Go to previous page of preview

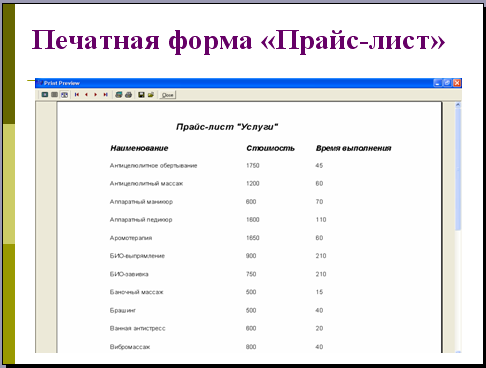pyautogui.click(x=86, y=95)
